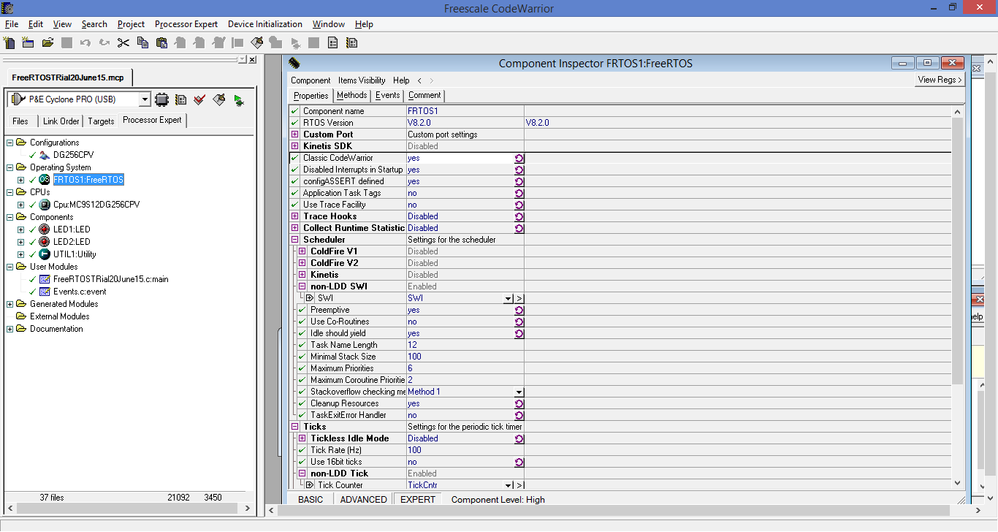Image resolution: width=998 pixels, height=532 pixels.
Task: Open the SWI selection dropdown
Action: [x=508, y=298]
